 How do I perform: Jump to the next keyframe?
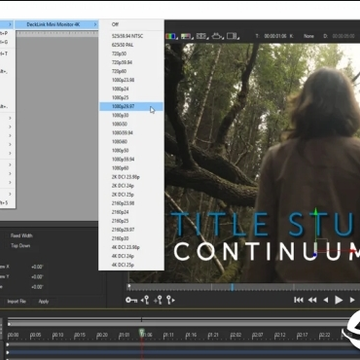click(x=170, y=300)
